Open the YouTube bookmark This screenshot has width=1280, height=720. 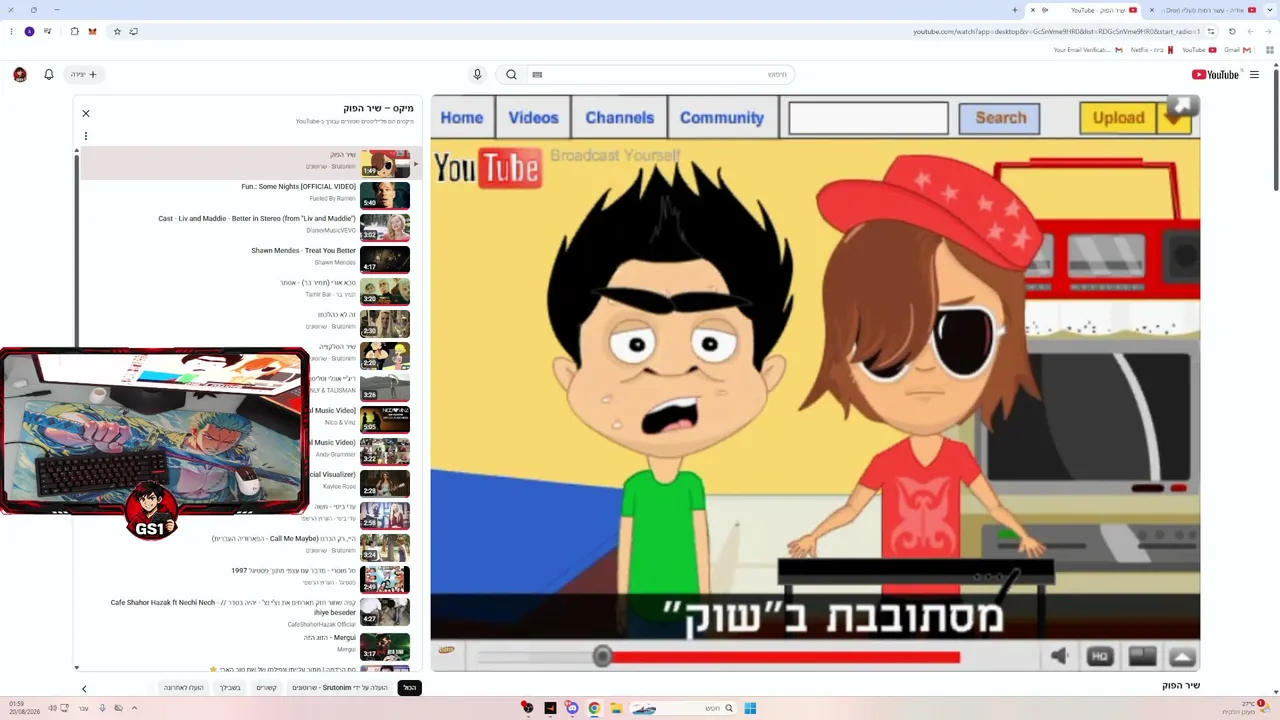tap(1199, 50)
